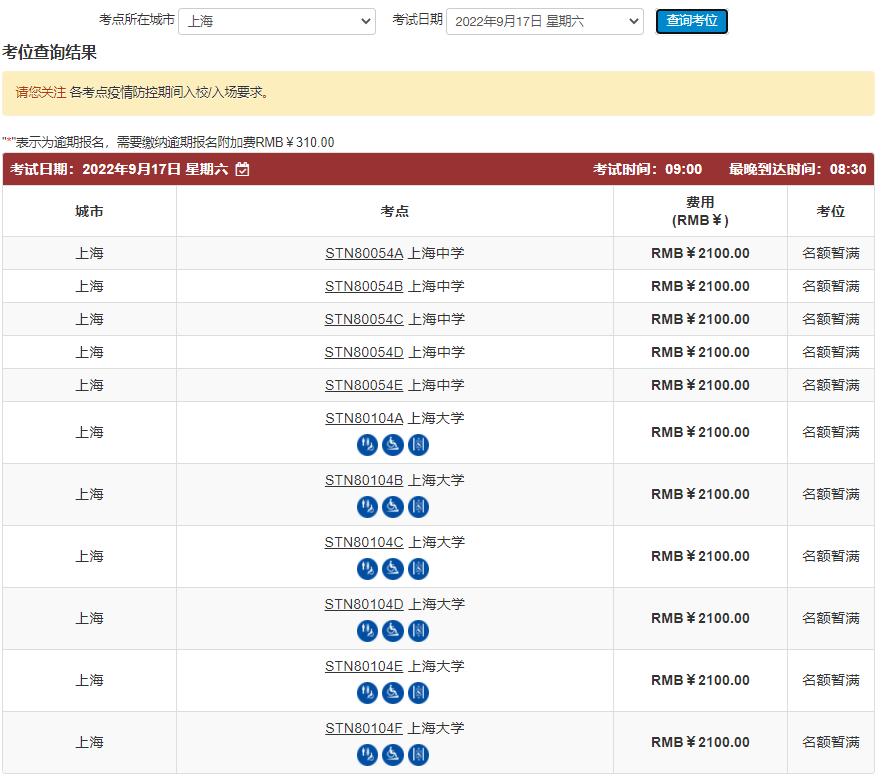The image size is (881, 780).
Task: Open the 考试日期 exam date dropdown
Action: pos(544,21)
